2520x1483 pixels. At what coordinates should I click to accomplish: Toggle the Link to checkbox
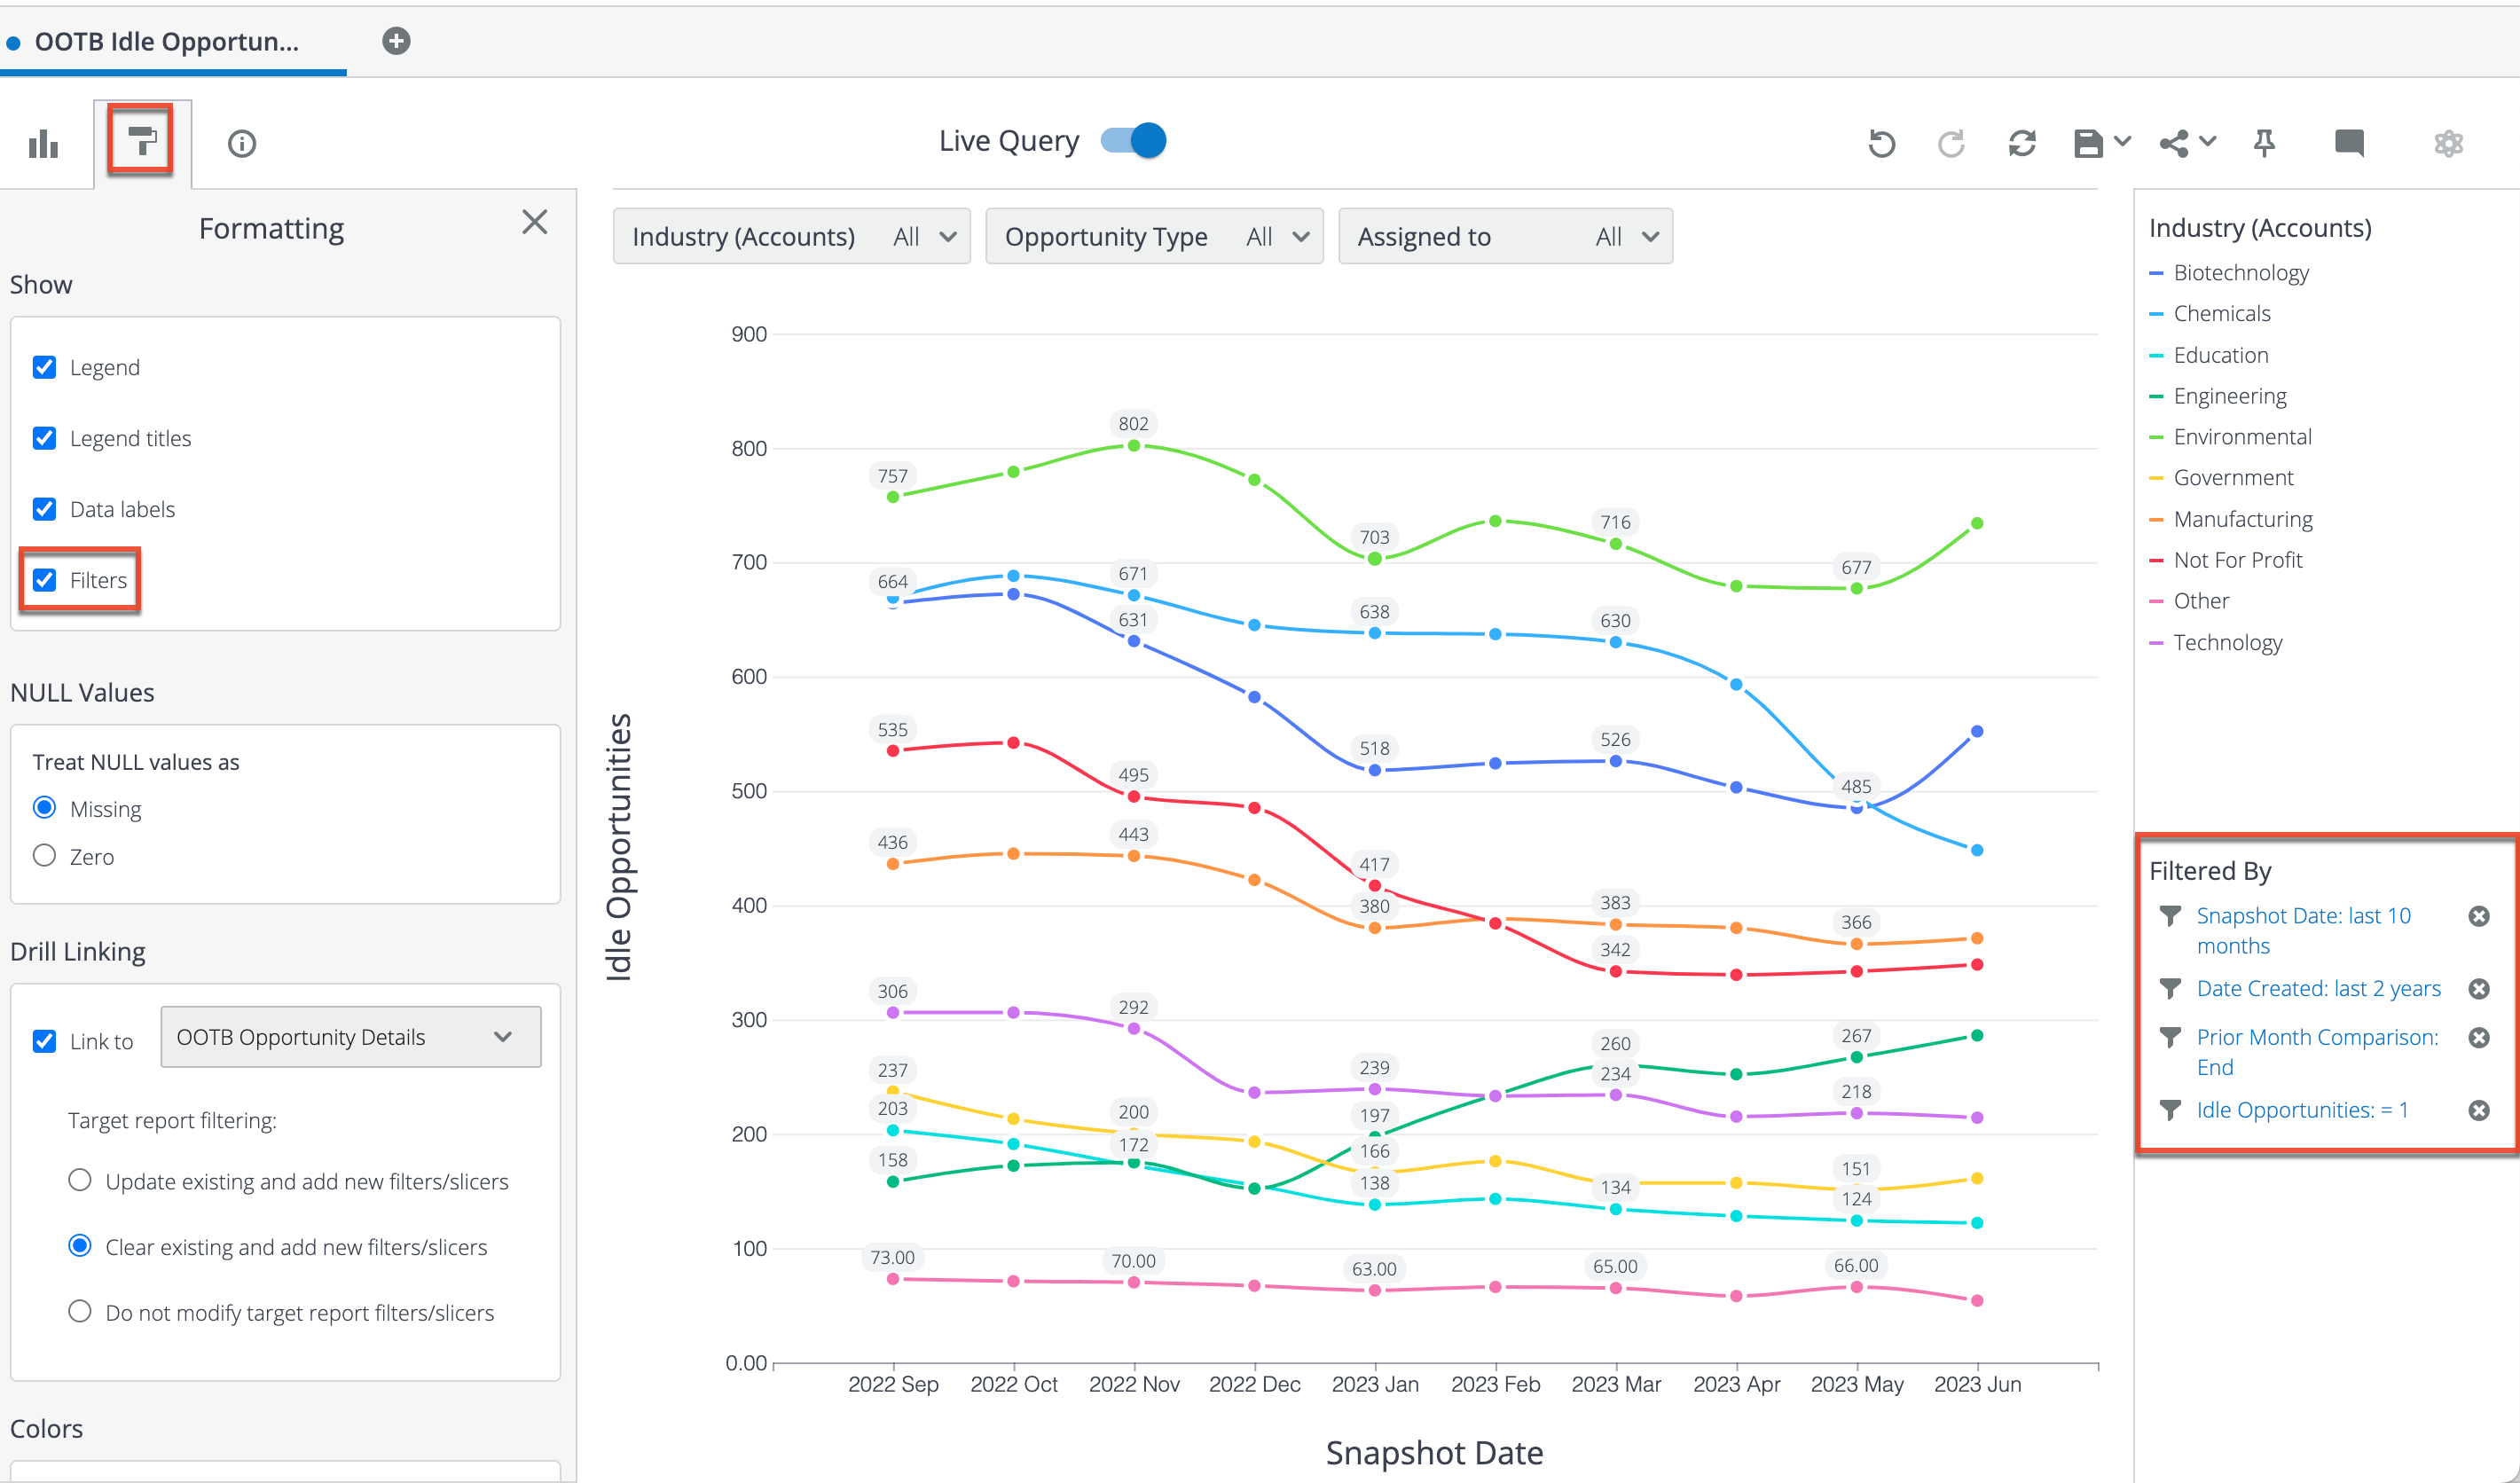(45, 1041)
